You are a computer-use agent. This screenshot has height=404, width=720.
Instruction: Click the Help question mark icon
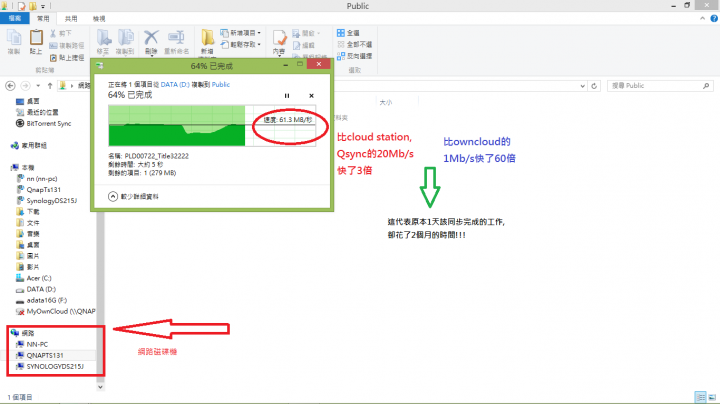[x=714, y=18]
